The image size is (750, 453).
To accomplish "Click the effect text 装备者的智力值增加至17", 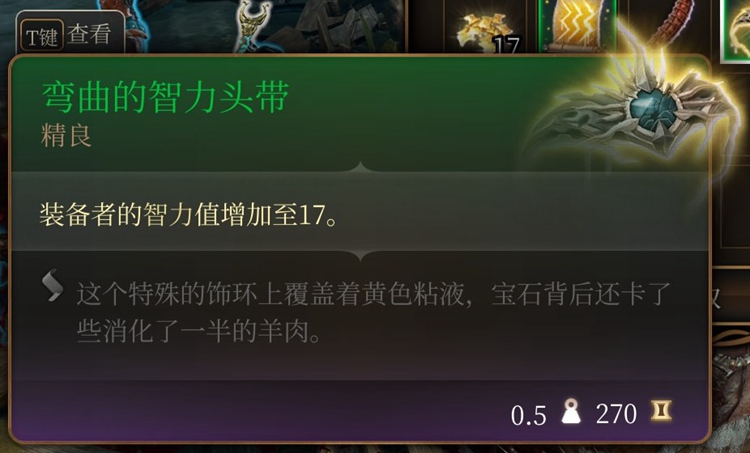I will coord(189,215).
